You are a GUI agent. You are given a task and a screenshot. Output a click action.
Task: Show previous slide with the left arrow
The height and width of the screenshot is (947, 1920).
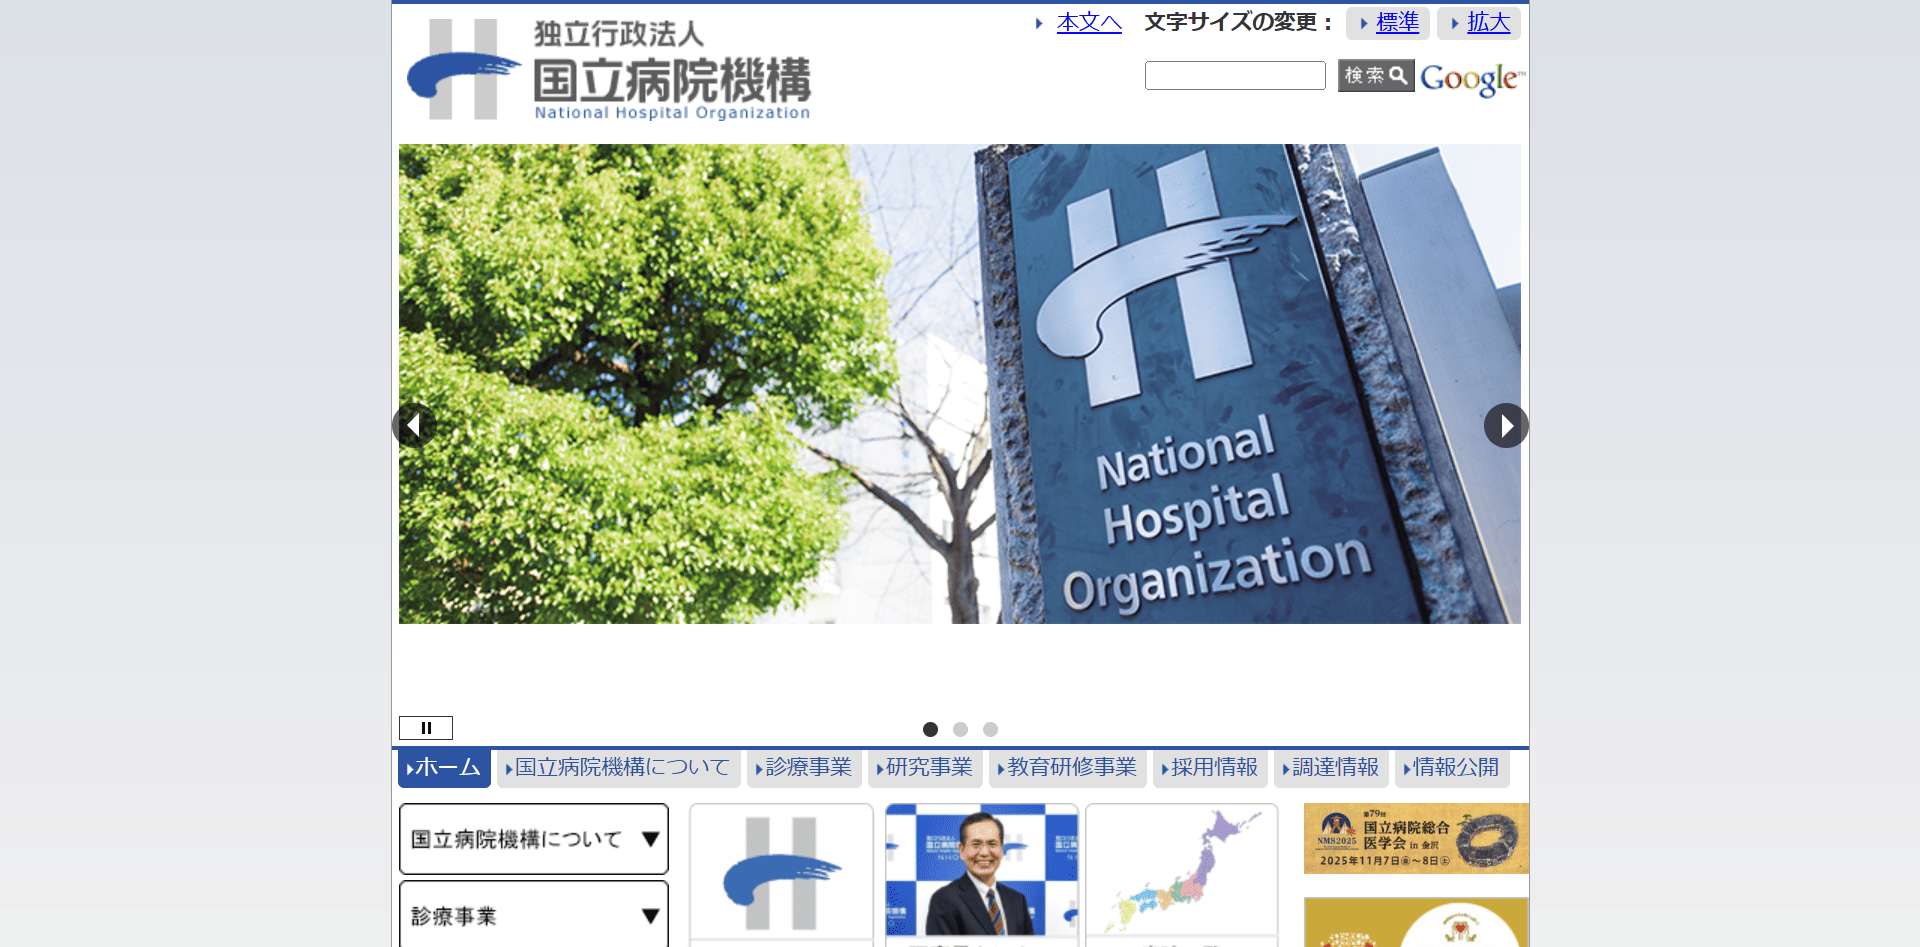point(414,425)
